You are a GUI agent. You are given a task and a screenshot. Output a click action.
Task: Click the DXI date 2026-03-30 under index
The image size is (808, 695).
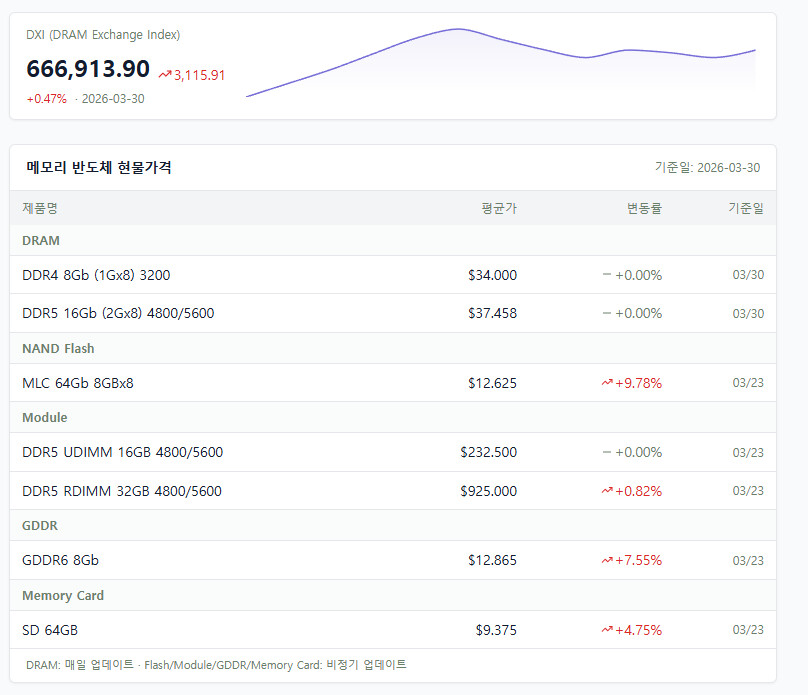113,99
